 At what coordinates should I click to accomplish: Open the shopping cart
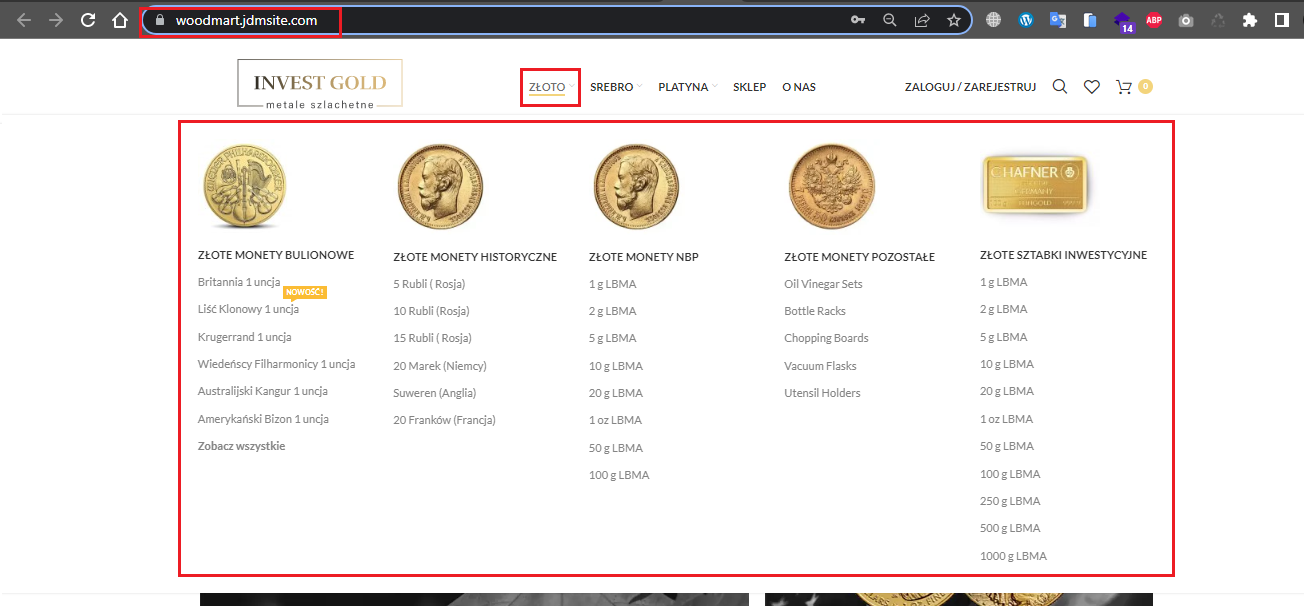coord(1134,87)
